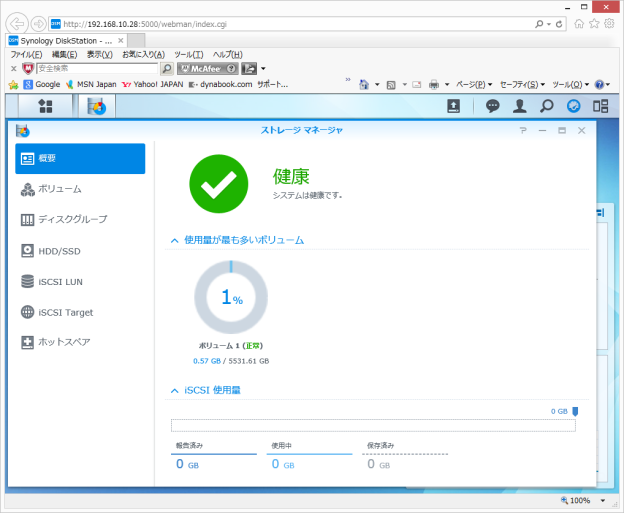624x513 pixels.
Task: Open the DSM main menu icon
Action: [45, 106]
